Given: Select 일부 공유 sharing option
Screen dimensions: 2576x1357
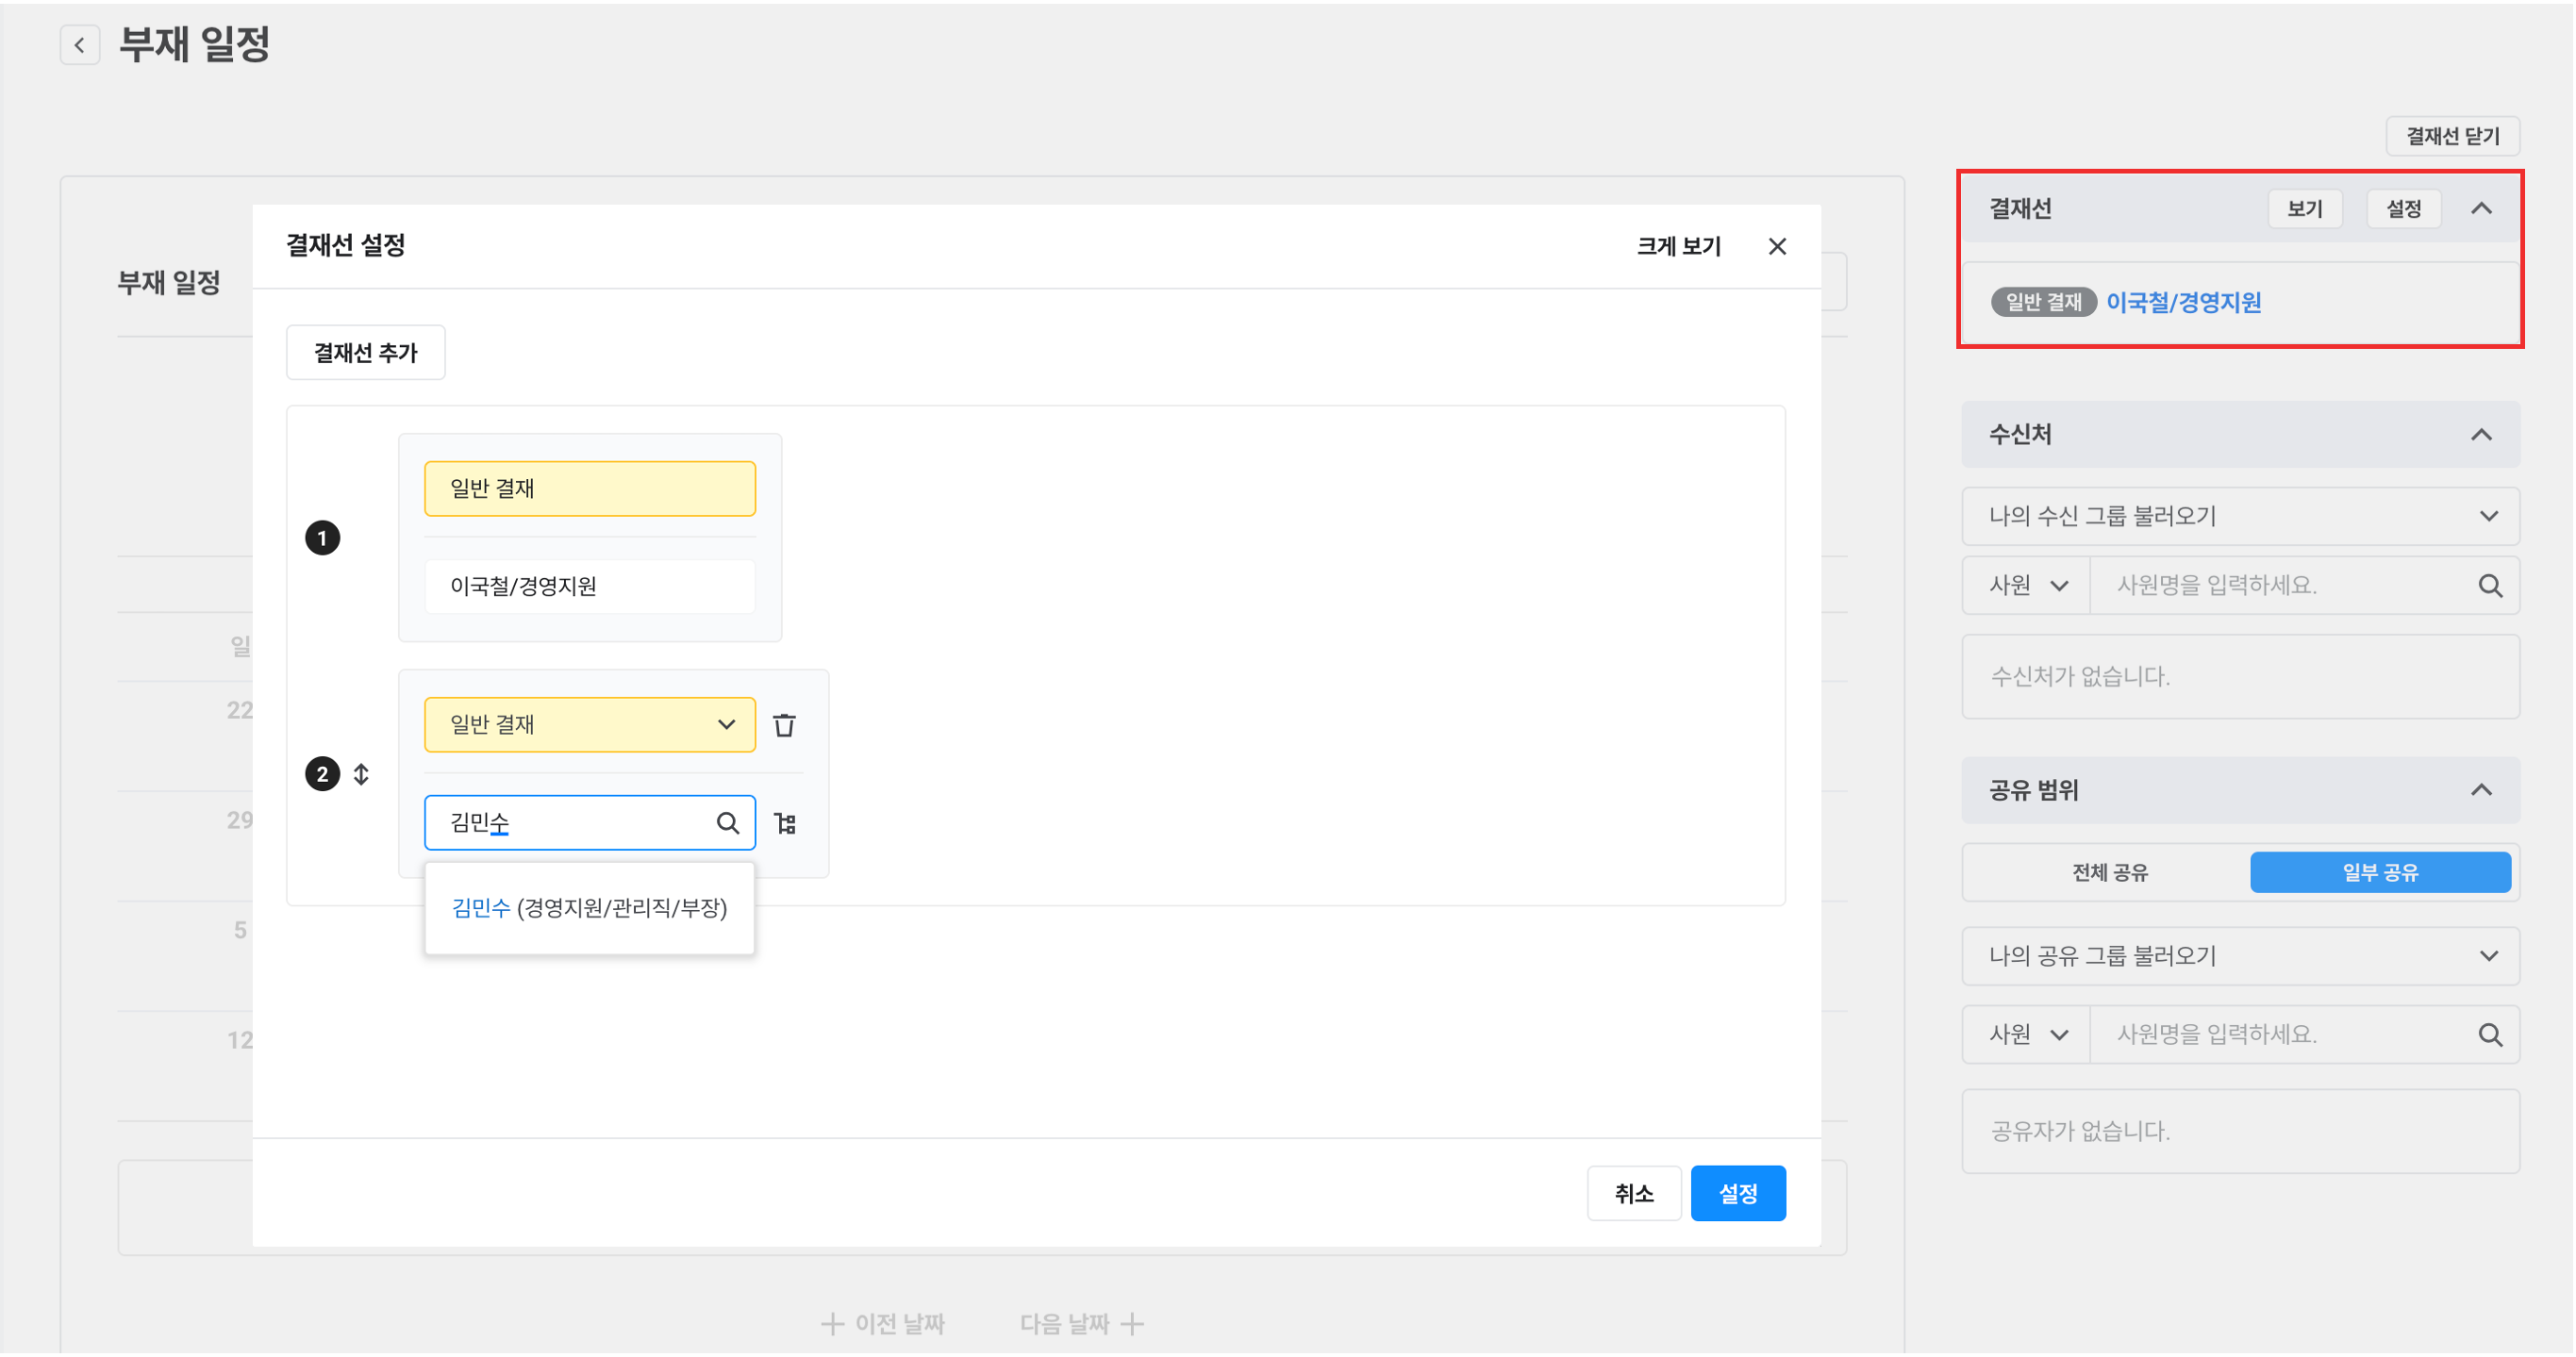Looking at the screenshot, I should coord(2379,872).
